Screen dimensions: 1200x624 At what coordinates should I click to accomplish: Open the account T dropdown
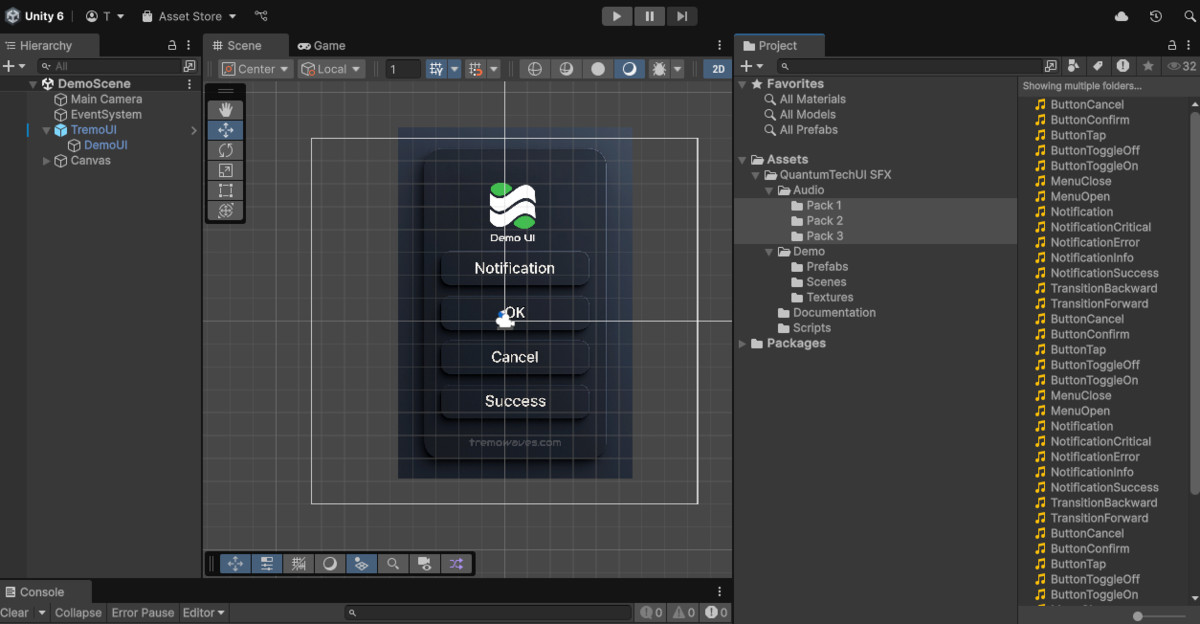coord(105,16)
